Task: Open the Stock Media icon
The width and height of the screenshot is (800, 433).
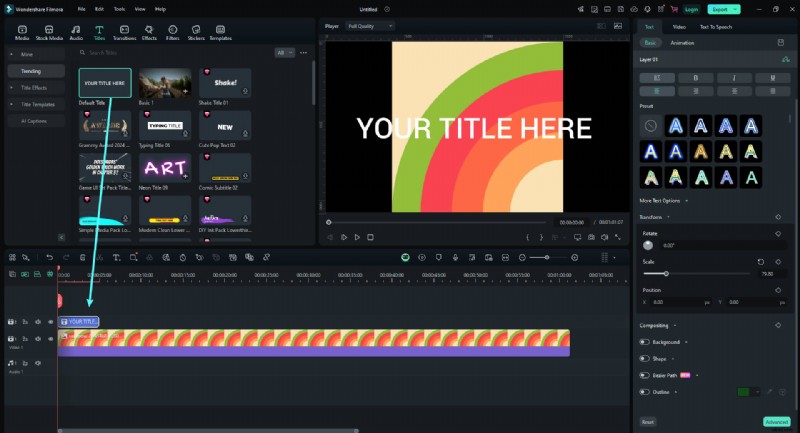Action: [x=48, y=32]
